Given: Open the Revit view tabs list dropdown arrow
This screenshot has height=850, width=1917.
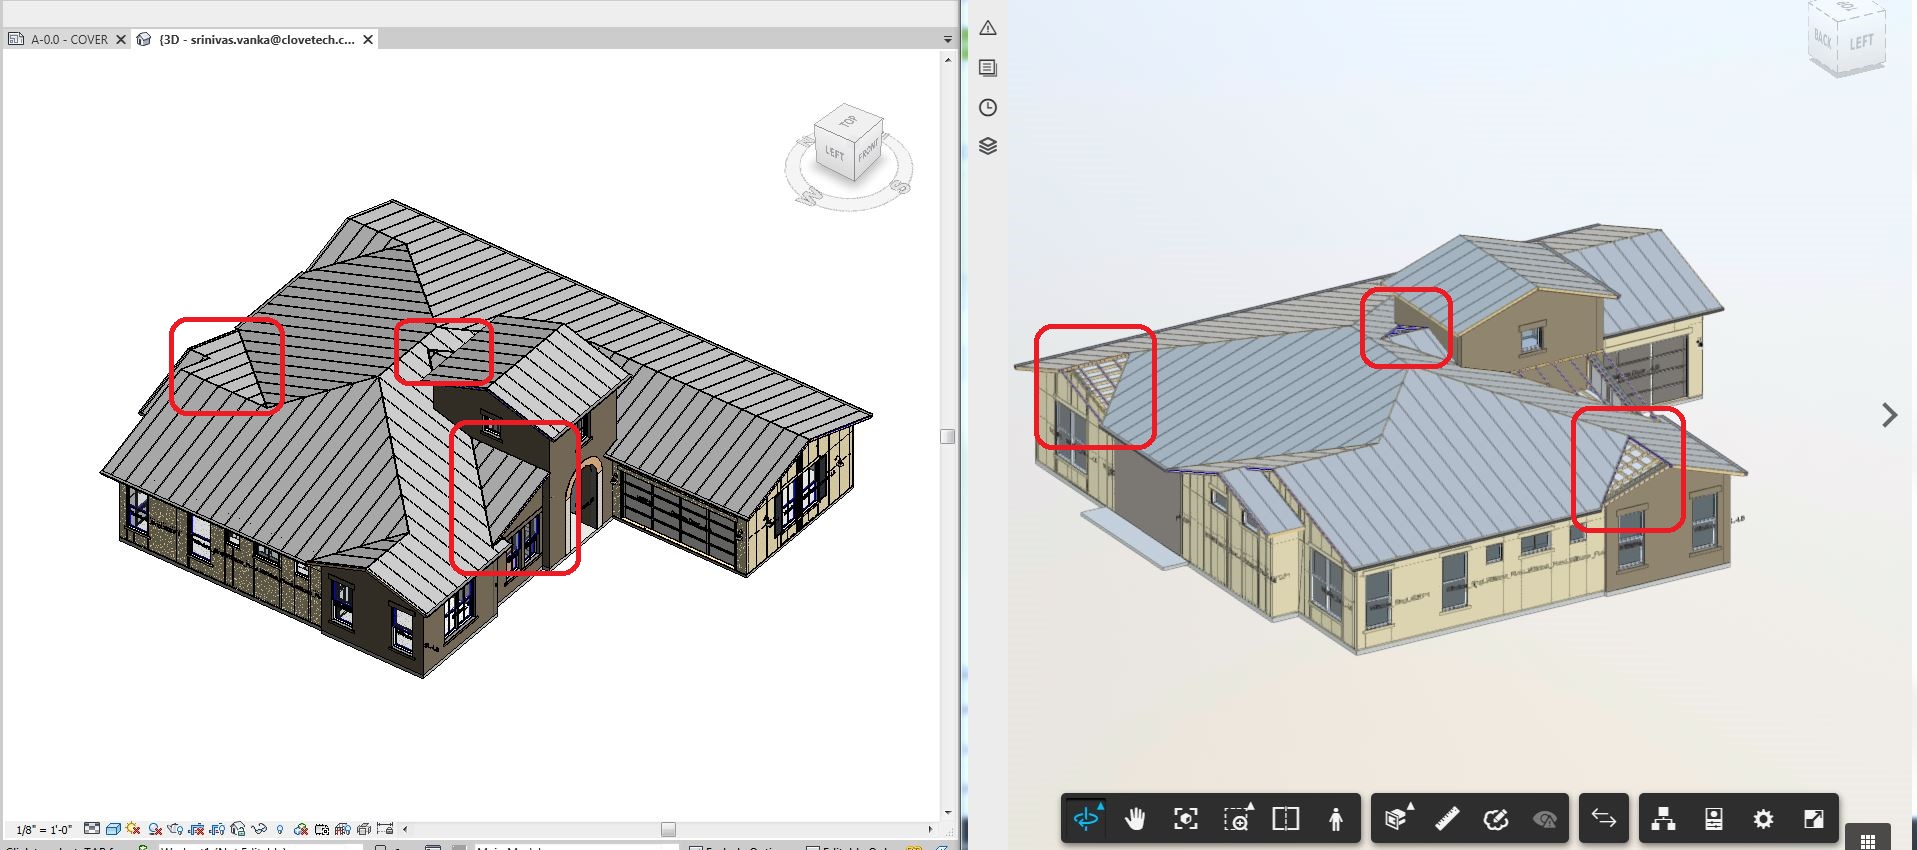Looking at the screenshot, I should [947, 40].
